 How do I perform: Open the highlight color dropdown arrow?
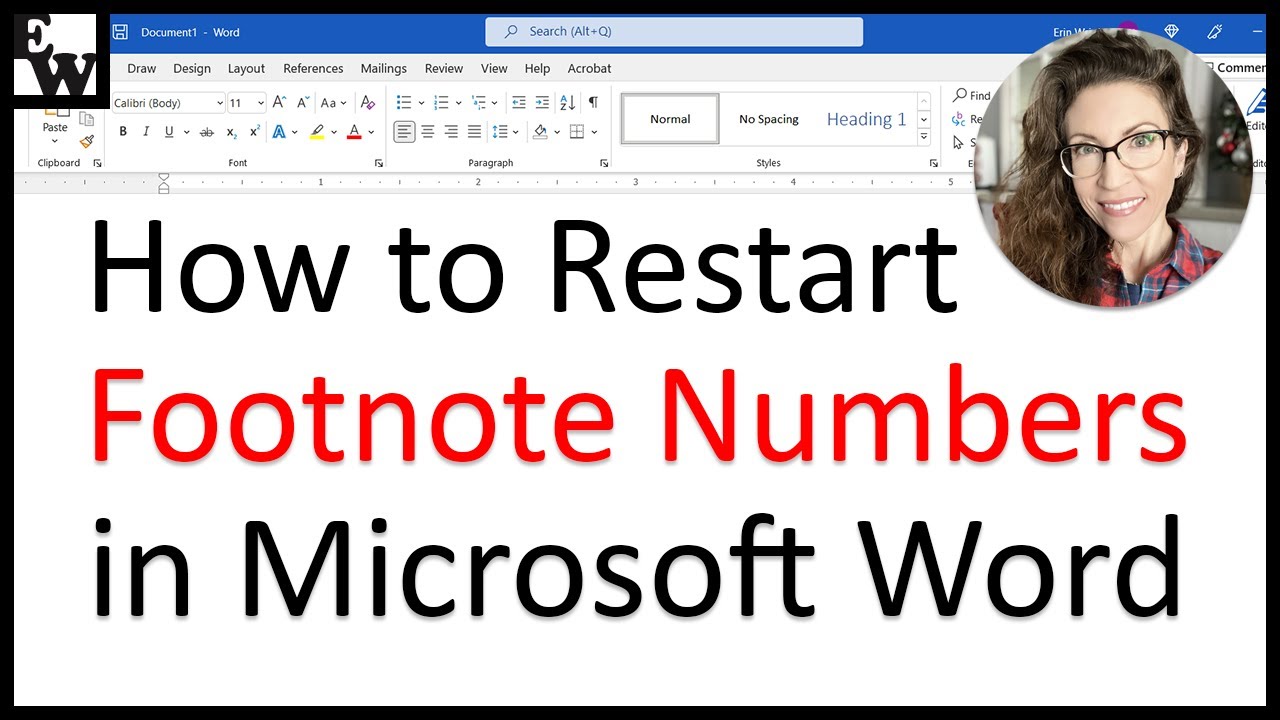coord(332,132)
